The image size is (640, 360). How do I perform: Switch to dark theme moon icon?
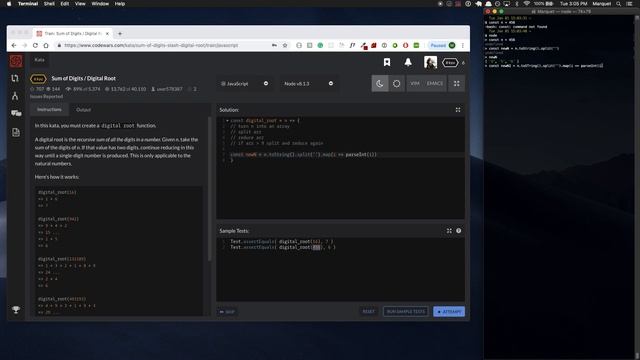point(380,84)
